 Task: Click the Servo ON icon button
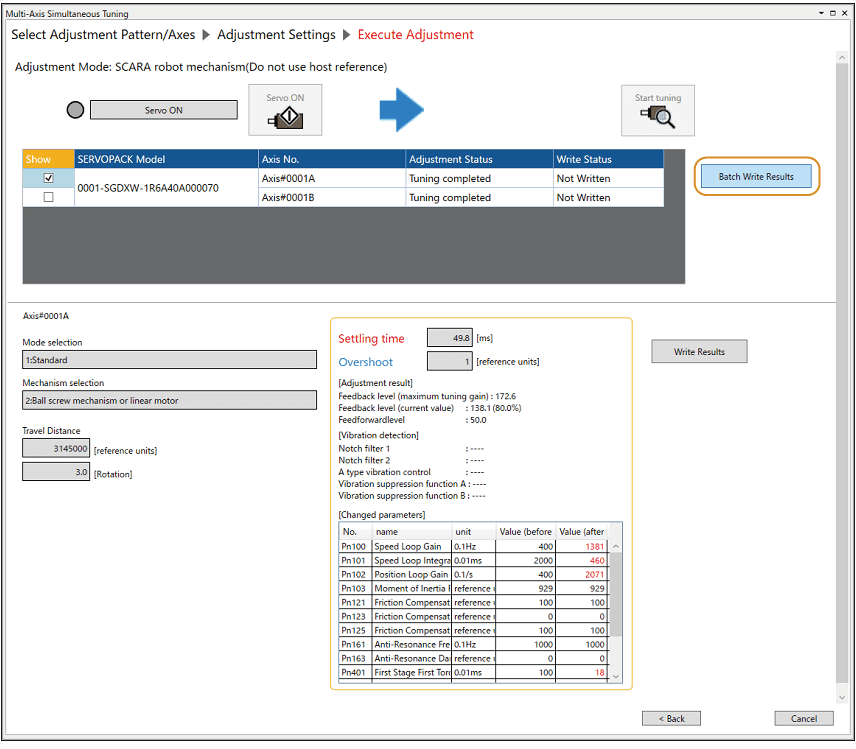click(x=285, y=110)
